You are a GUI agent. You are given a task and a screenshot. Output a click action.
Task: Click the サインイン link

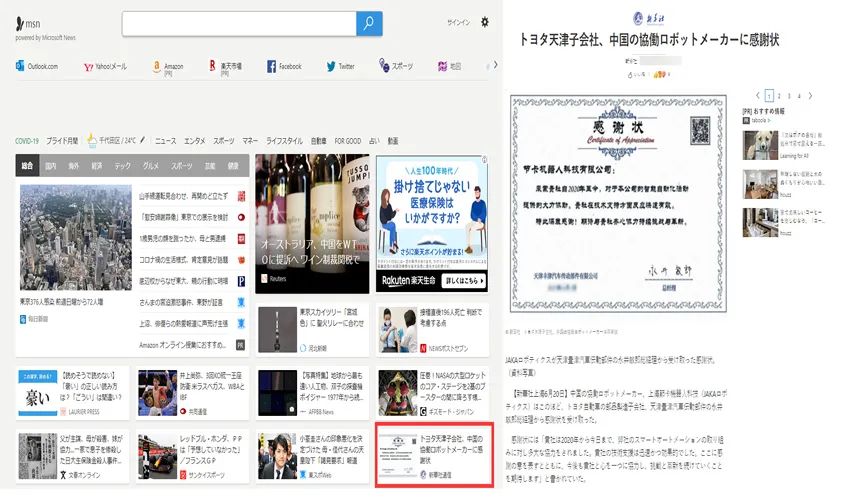pos(458,22)
